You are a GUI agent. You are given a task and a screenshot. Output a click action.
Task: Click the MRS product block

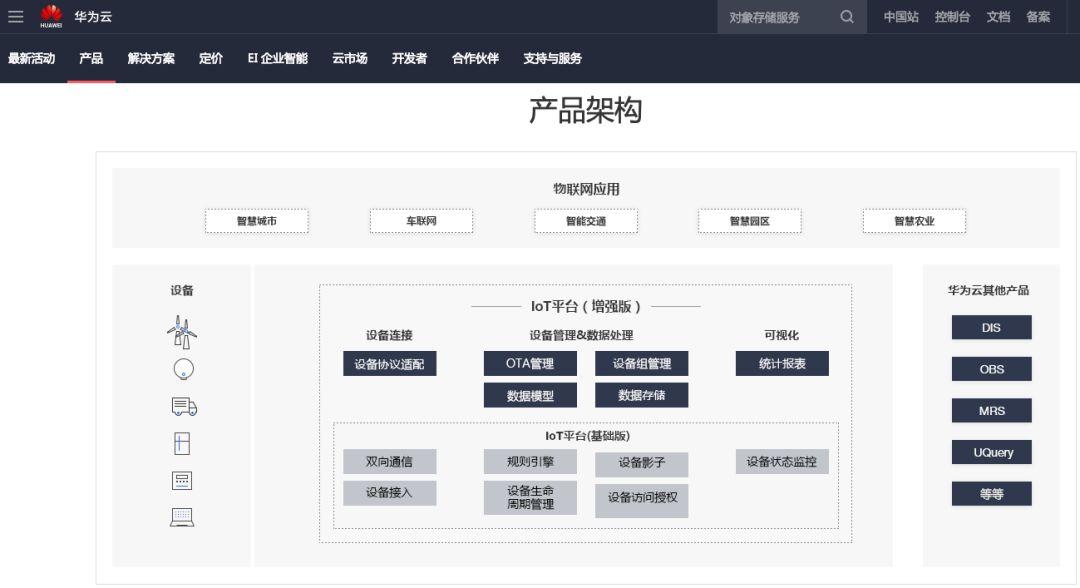[x=992, y=410]
